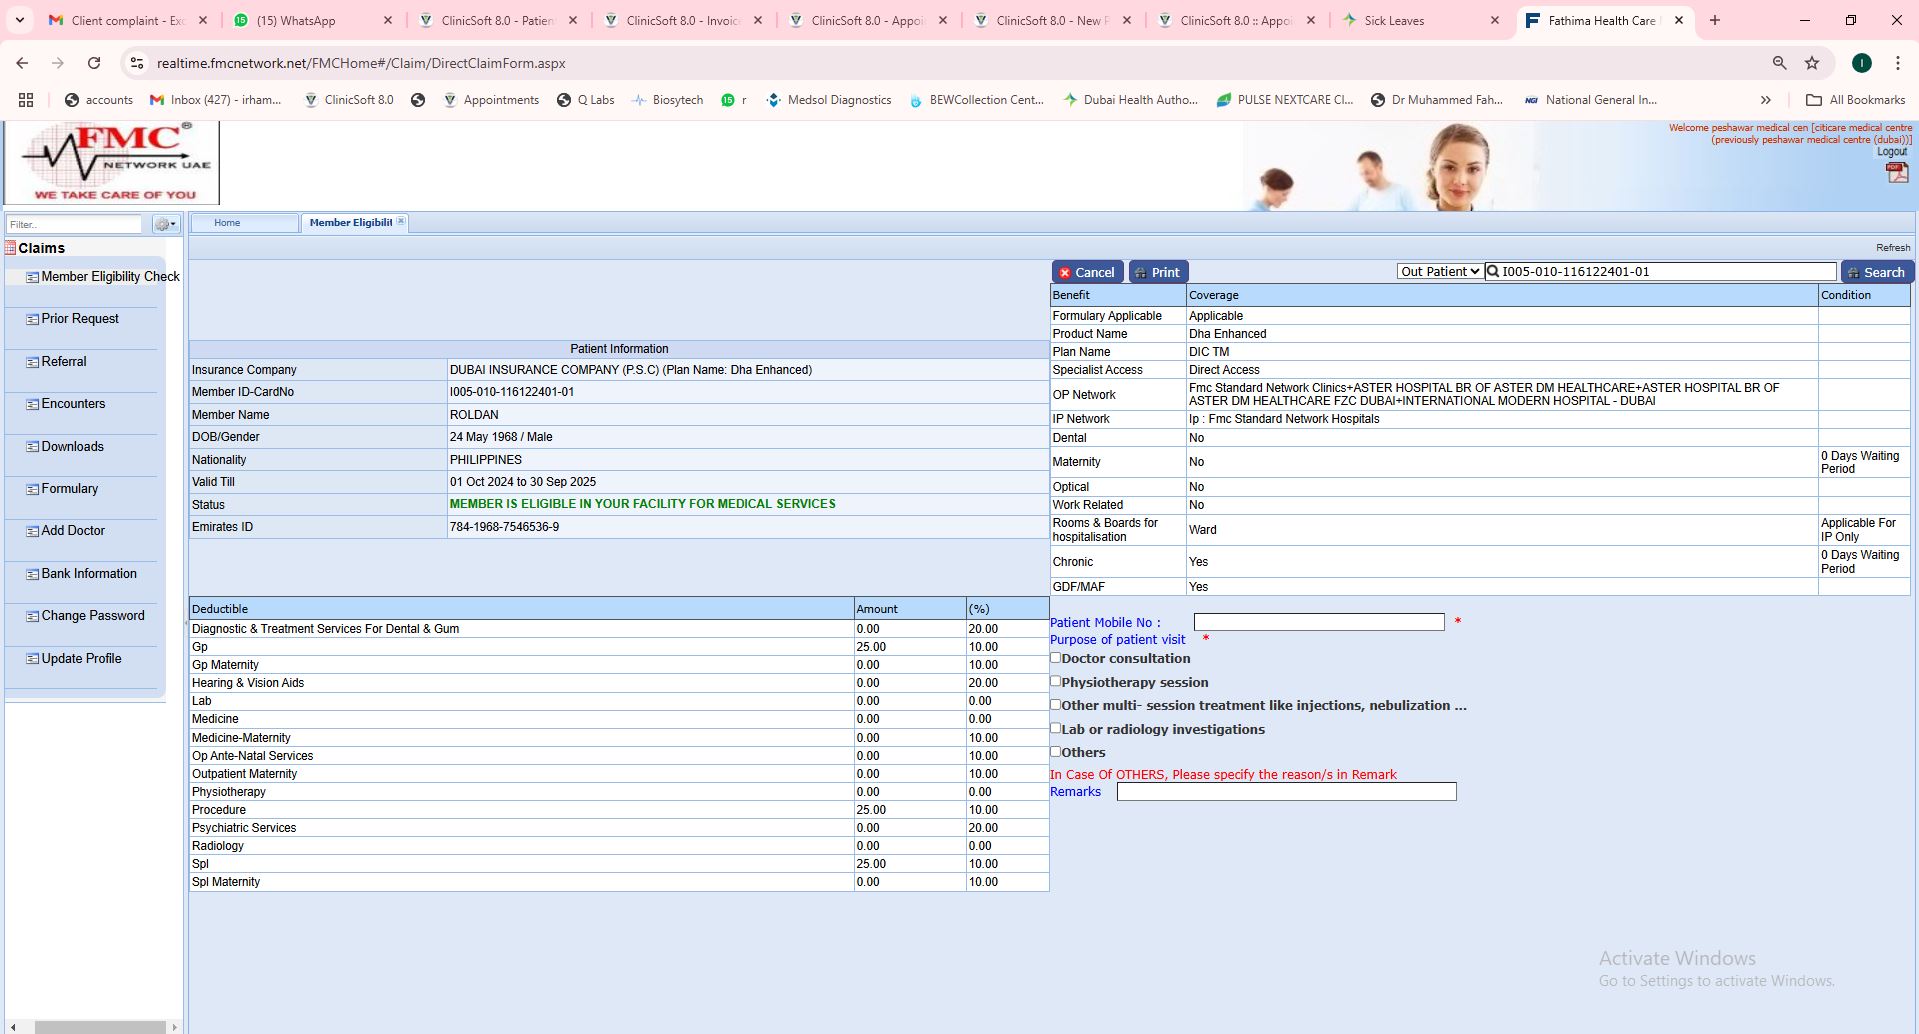Click the site information icon beside the URL

click(137, 63)
